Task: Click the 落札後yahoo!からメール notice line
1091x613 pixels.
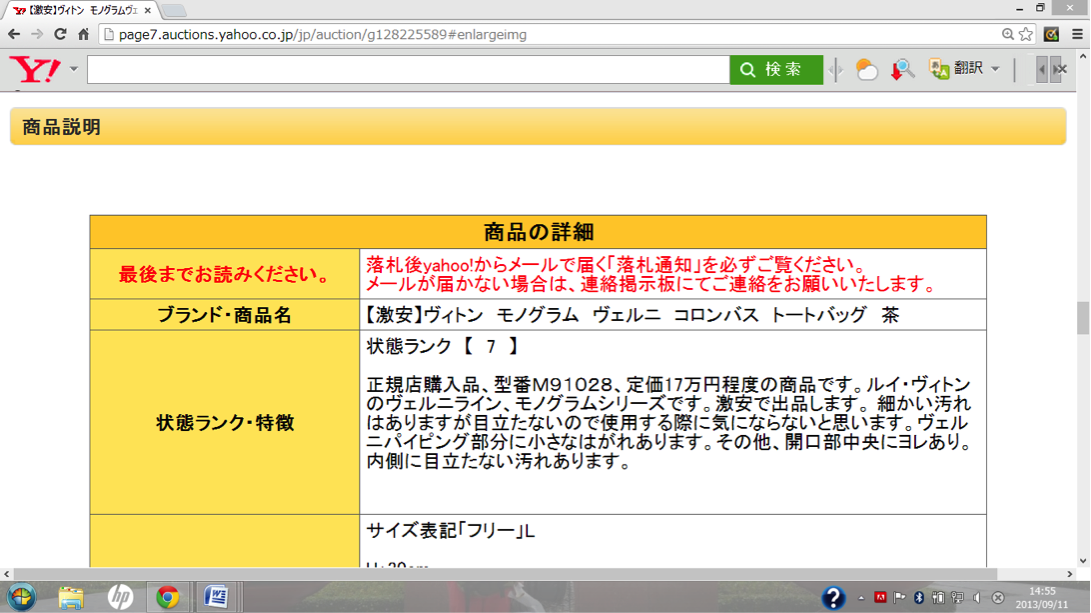Action: click(616, 264)
